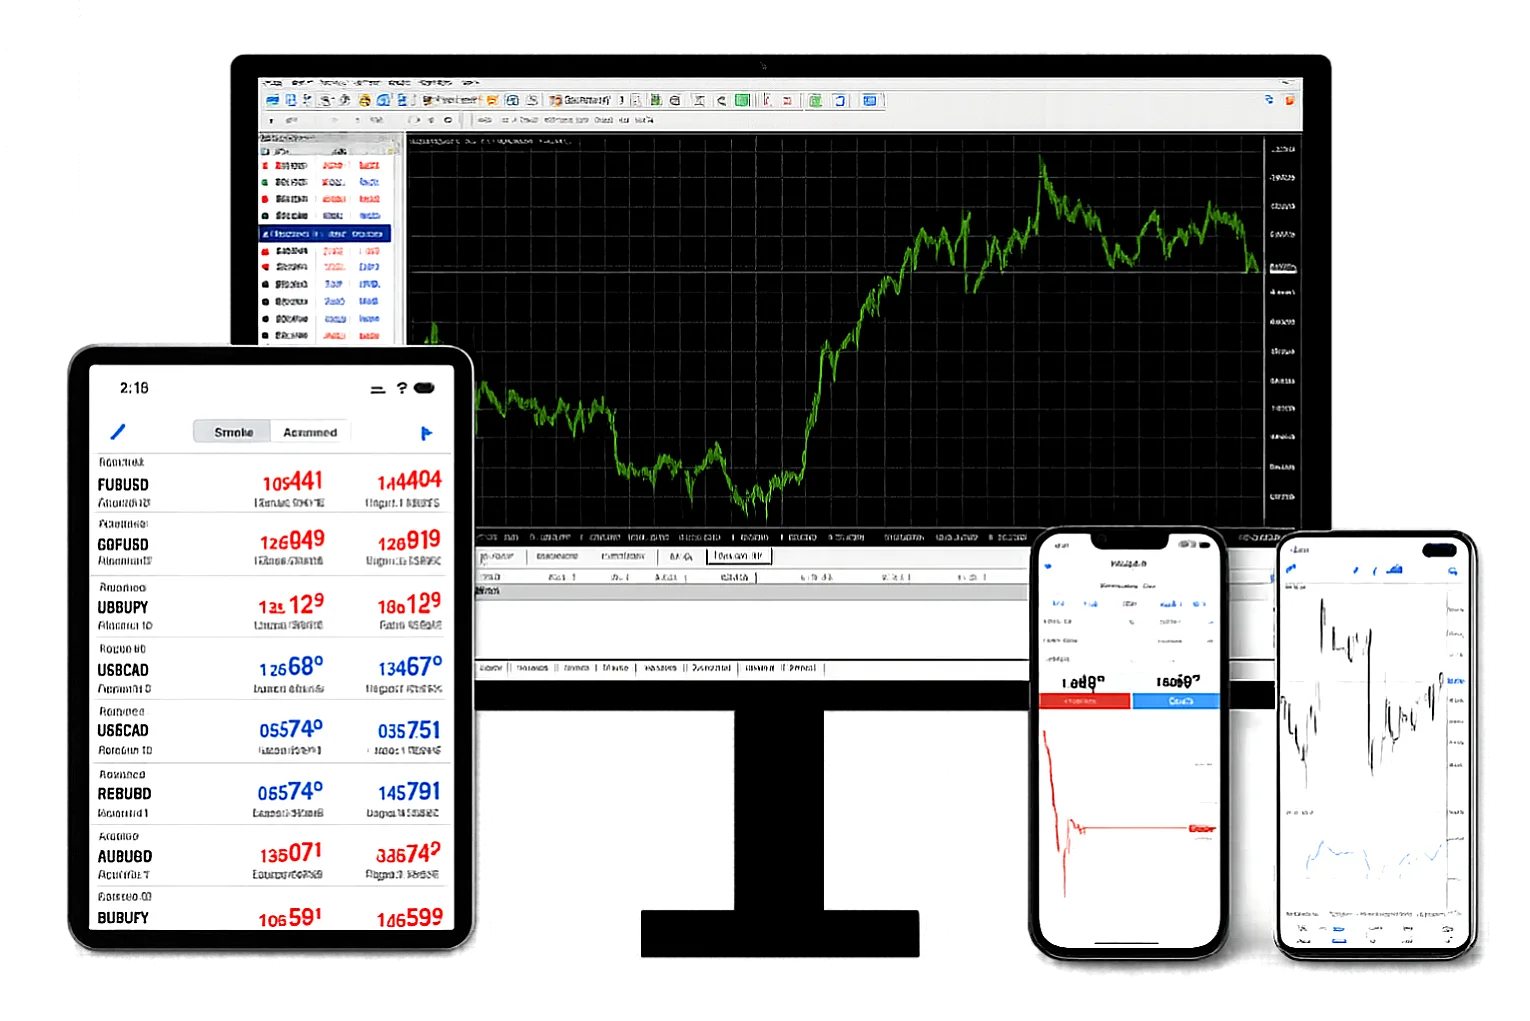Select the "Smoke" segment on the tablet
Screen dimensions: 1530x1021
[233, 432]
